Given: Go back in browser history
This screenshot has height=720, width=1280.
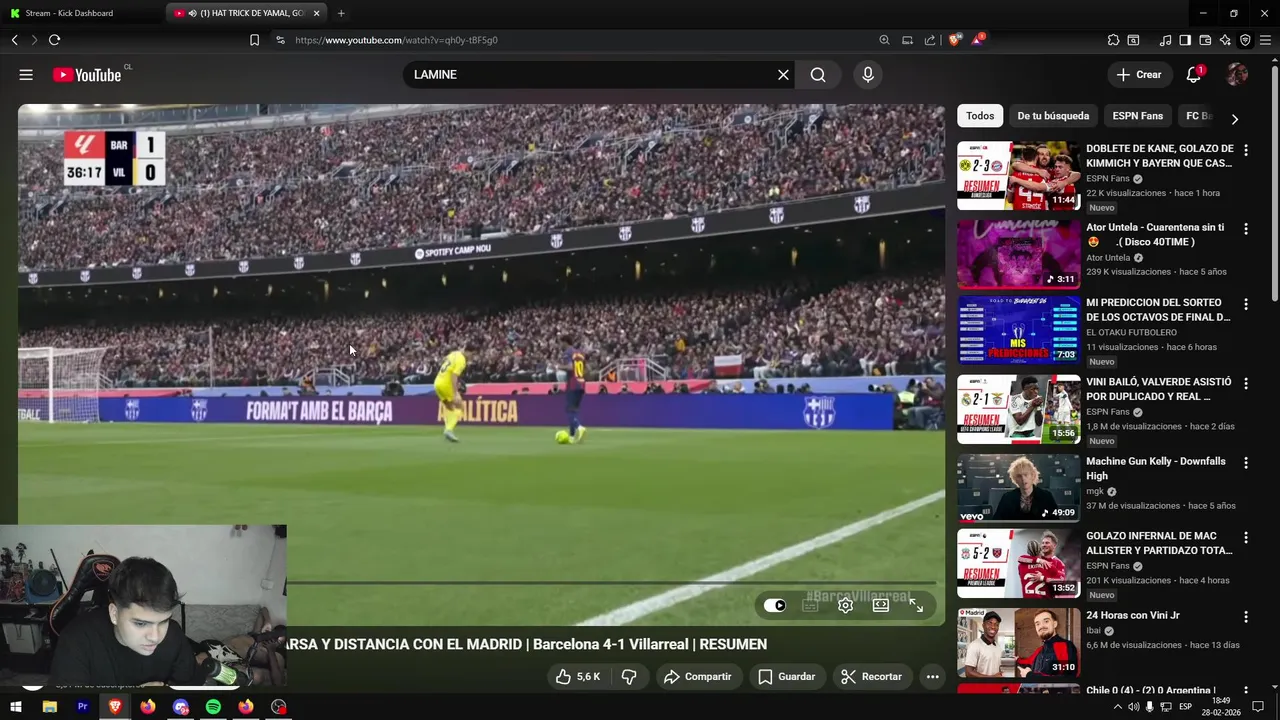Looking at the screenshot, I should tap(14, 40).
